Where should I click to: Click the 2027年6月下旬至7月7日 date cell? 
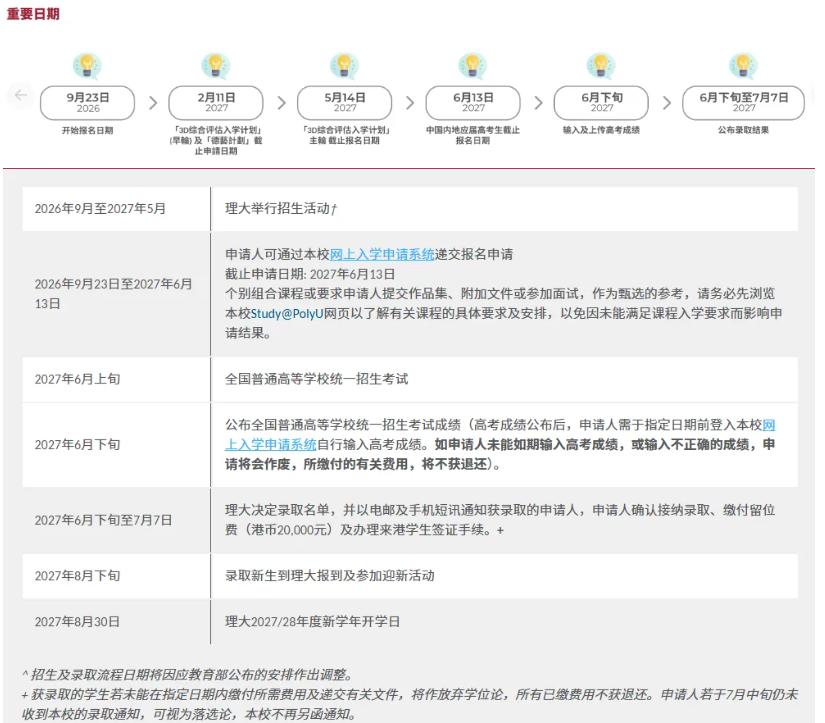(x=116, y=520)
